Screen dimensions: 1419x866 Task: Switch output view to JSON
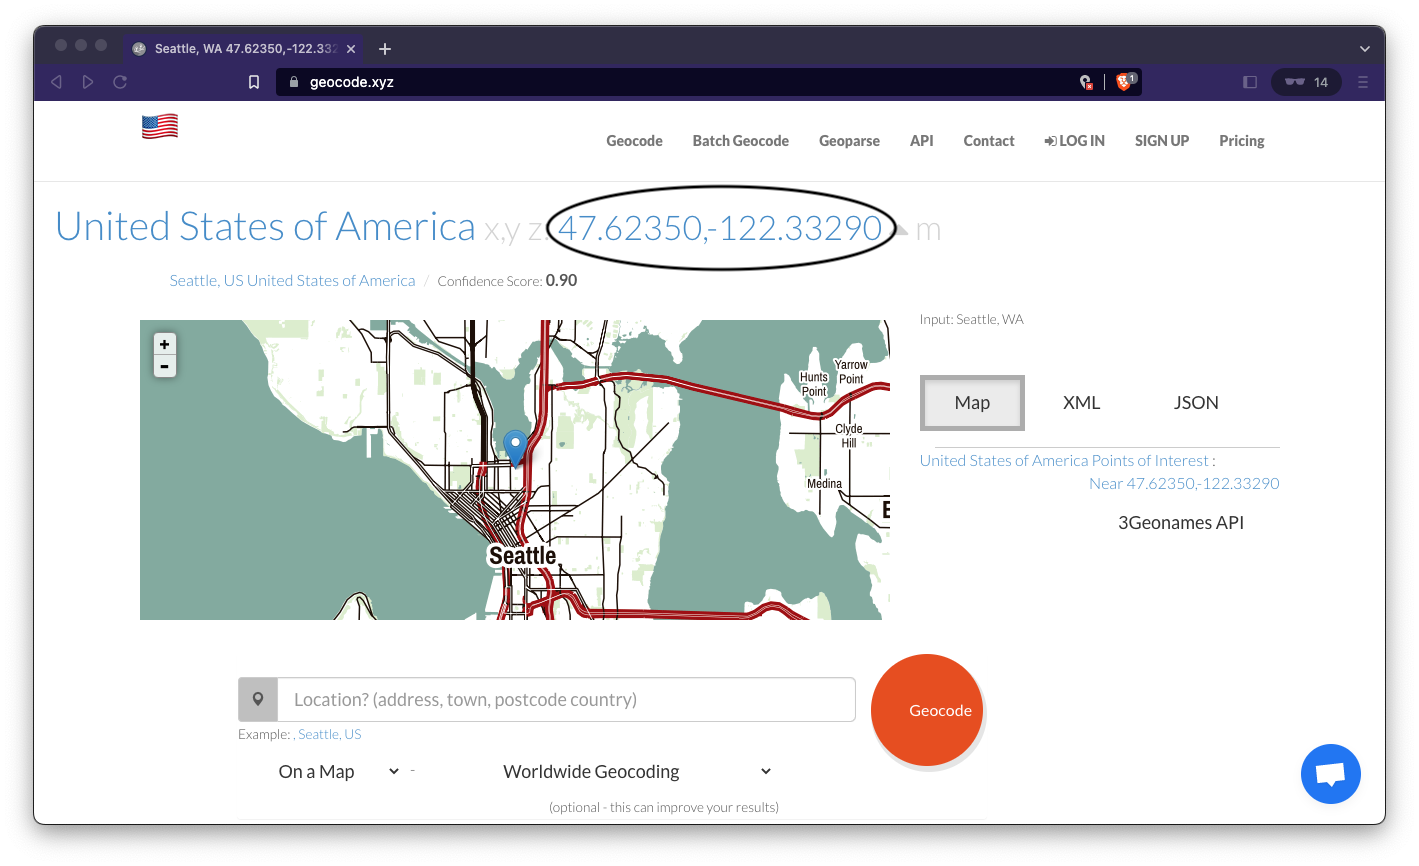tap(1196, 403)
